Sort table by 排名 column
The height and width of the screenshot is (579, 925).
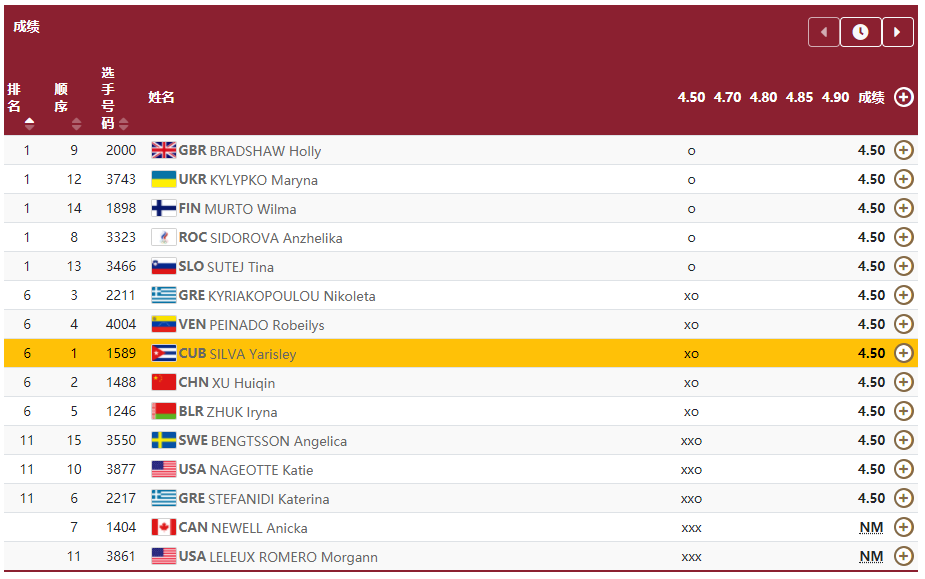[29, 124]
